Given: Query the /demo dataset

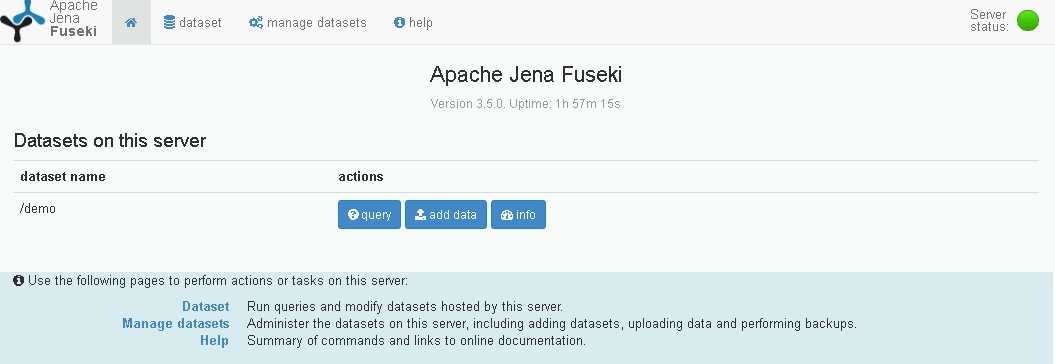Looking at the screenshot, I should [369, 215].
